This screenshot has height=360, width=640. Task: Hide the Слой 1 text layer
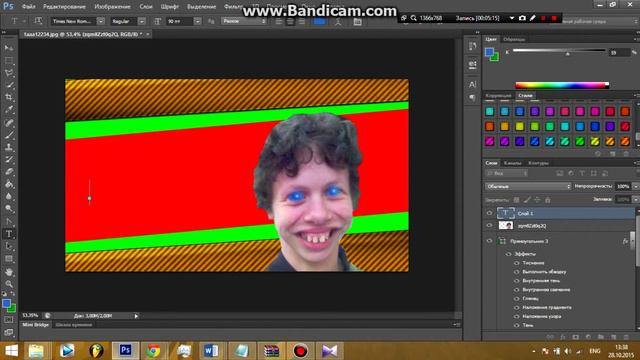489,213
